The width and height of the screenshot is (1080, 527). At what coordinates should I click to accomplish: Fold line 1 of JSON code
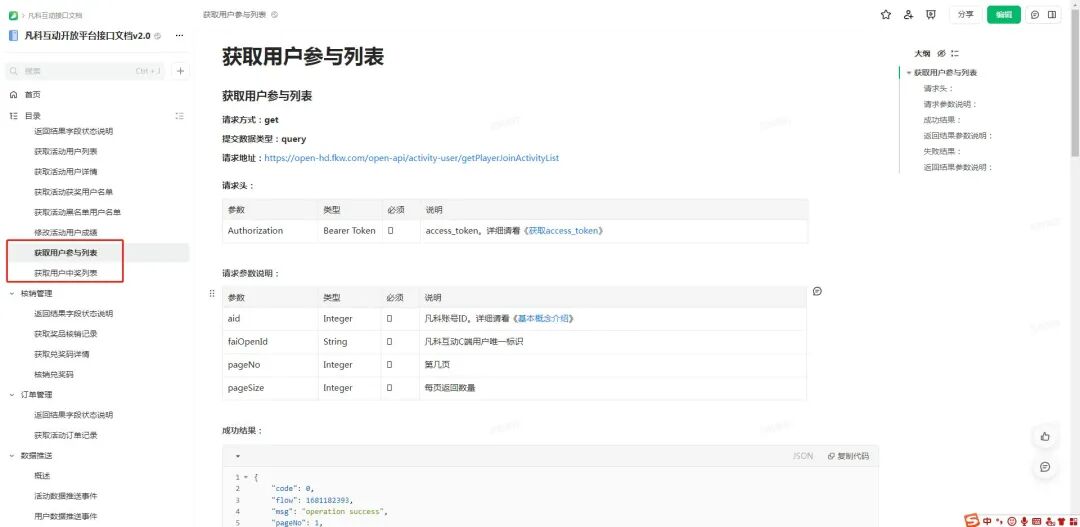point(246,477)
